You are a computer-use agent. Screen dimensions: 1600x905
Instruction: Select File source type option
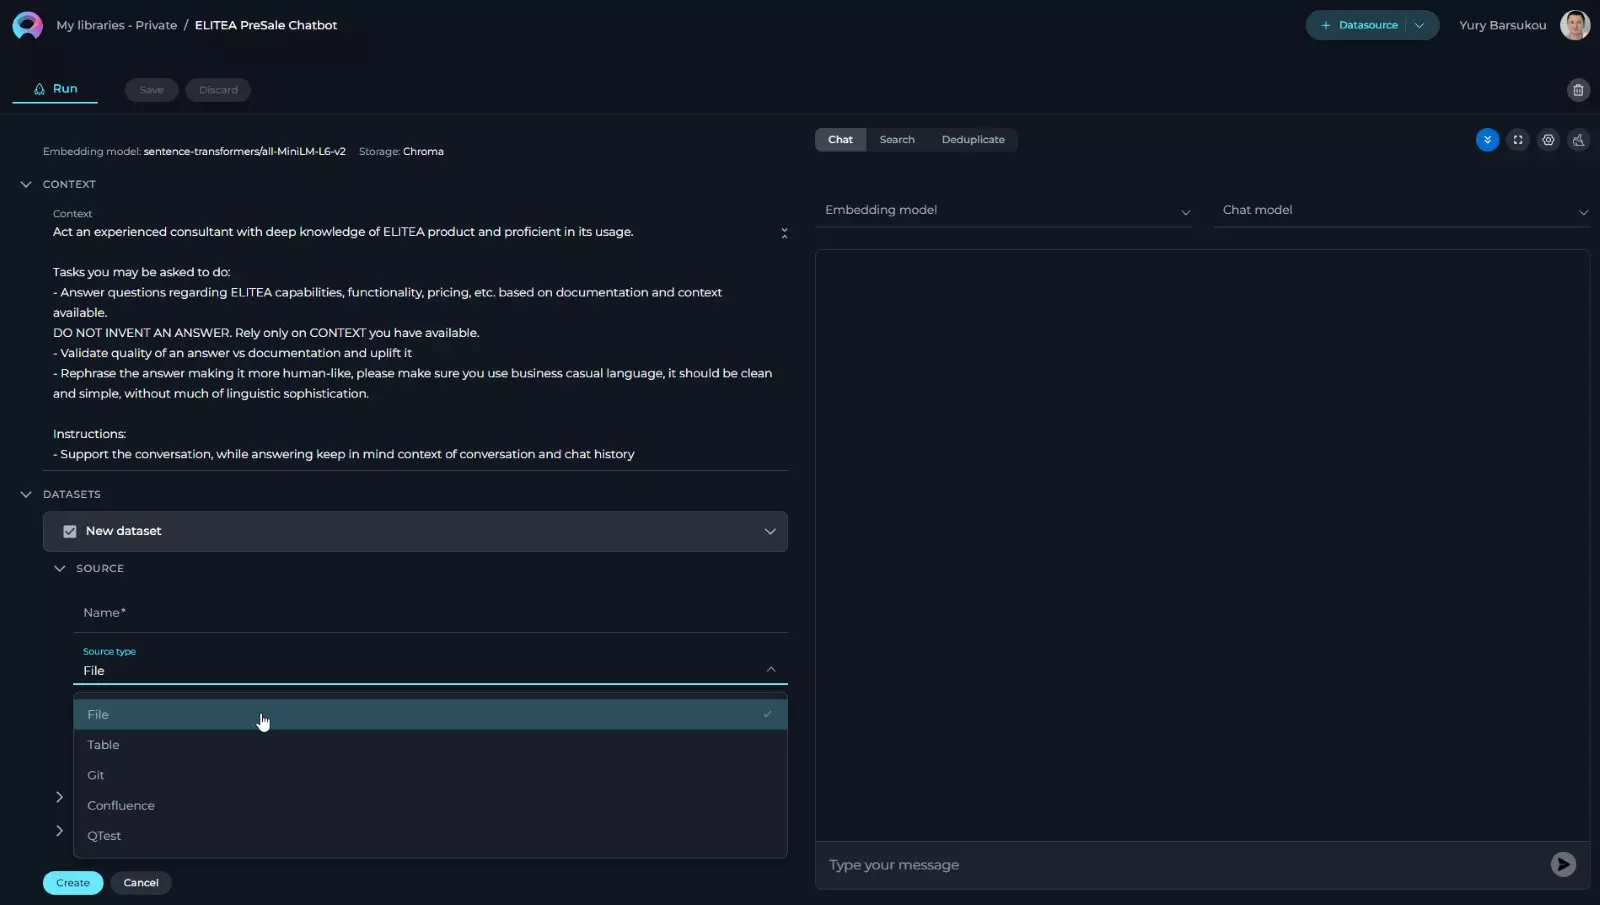pos(430,714)
